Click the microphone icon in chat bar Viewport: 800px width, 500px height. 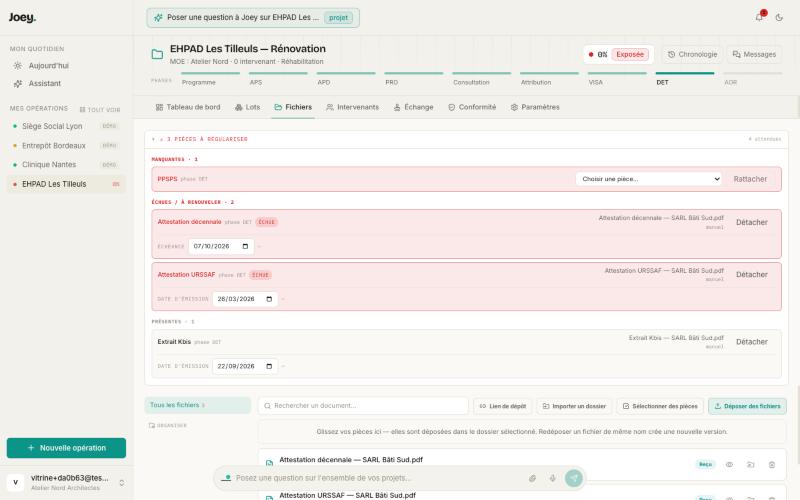tap(553, 478)
